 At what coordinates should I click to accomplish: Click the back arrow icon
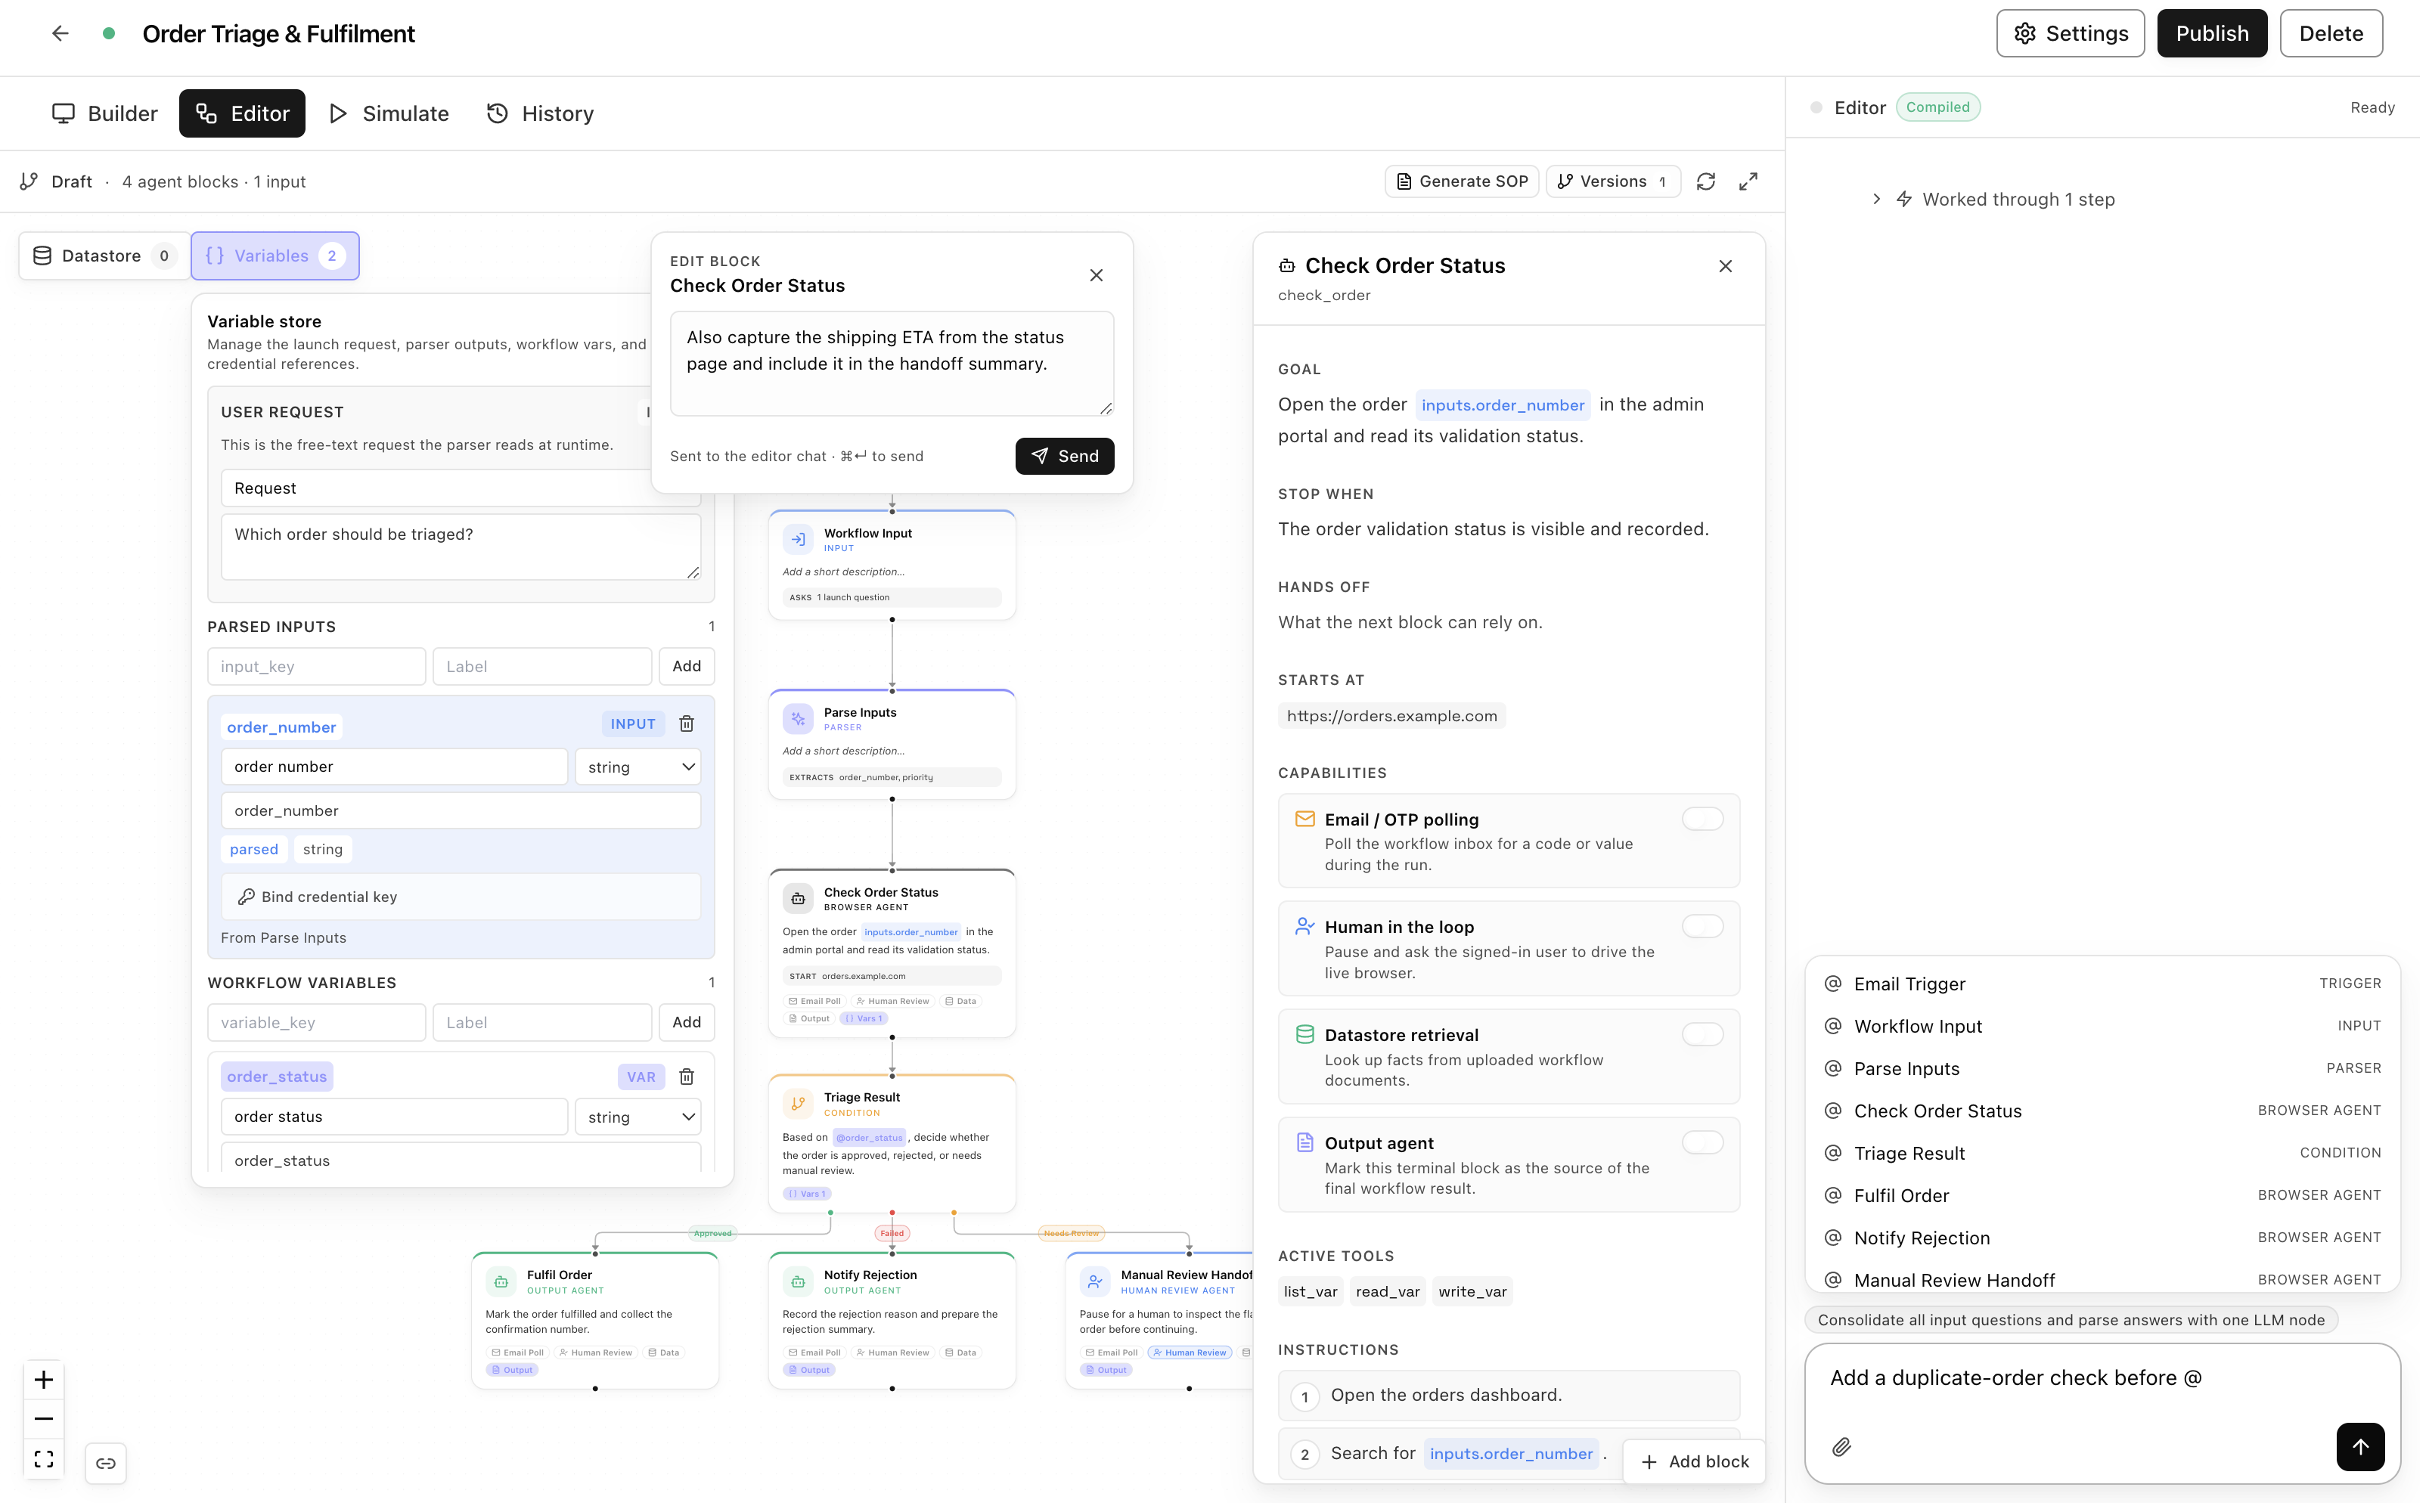[x=60, y=33]
